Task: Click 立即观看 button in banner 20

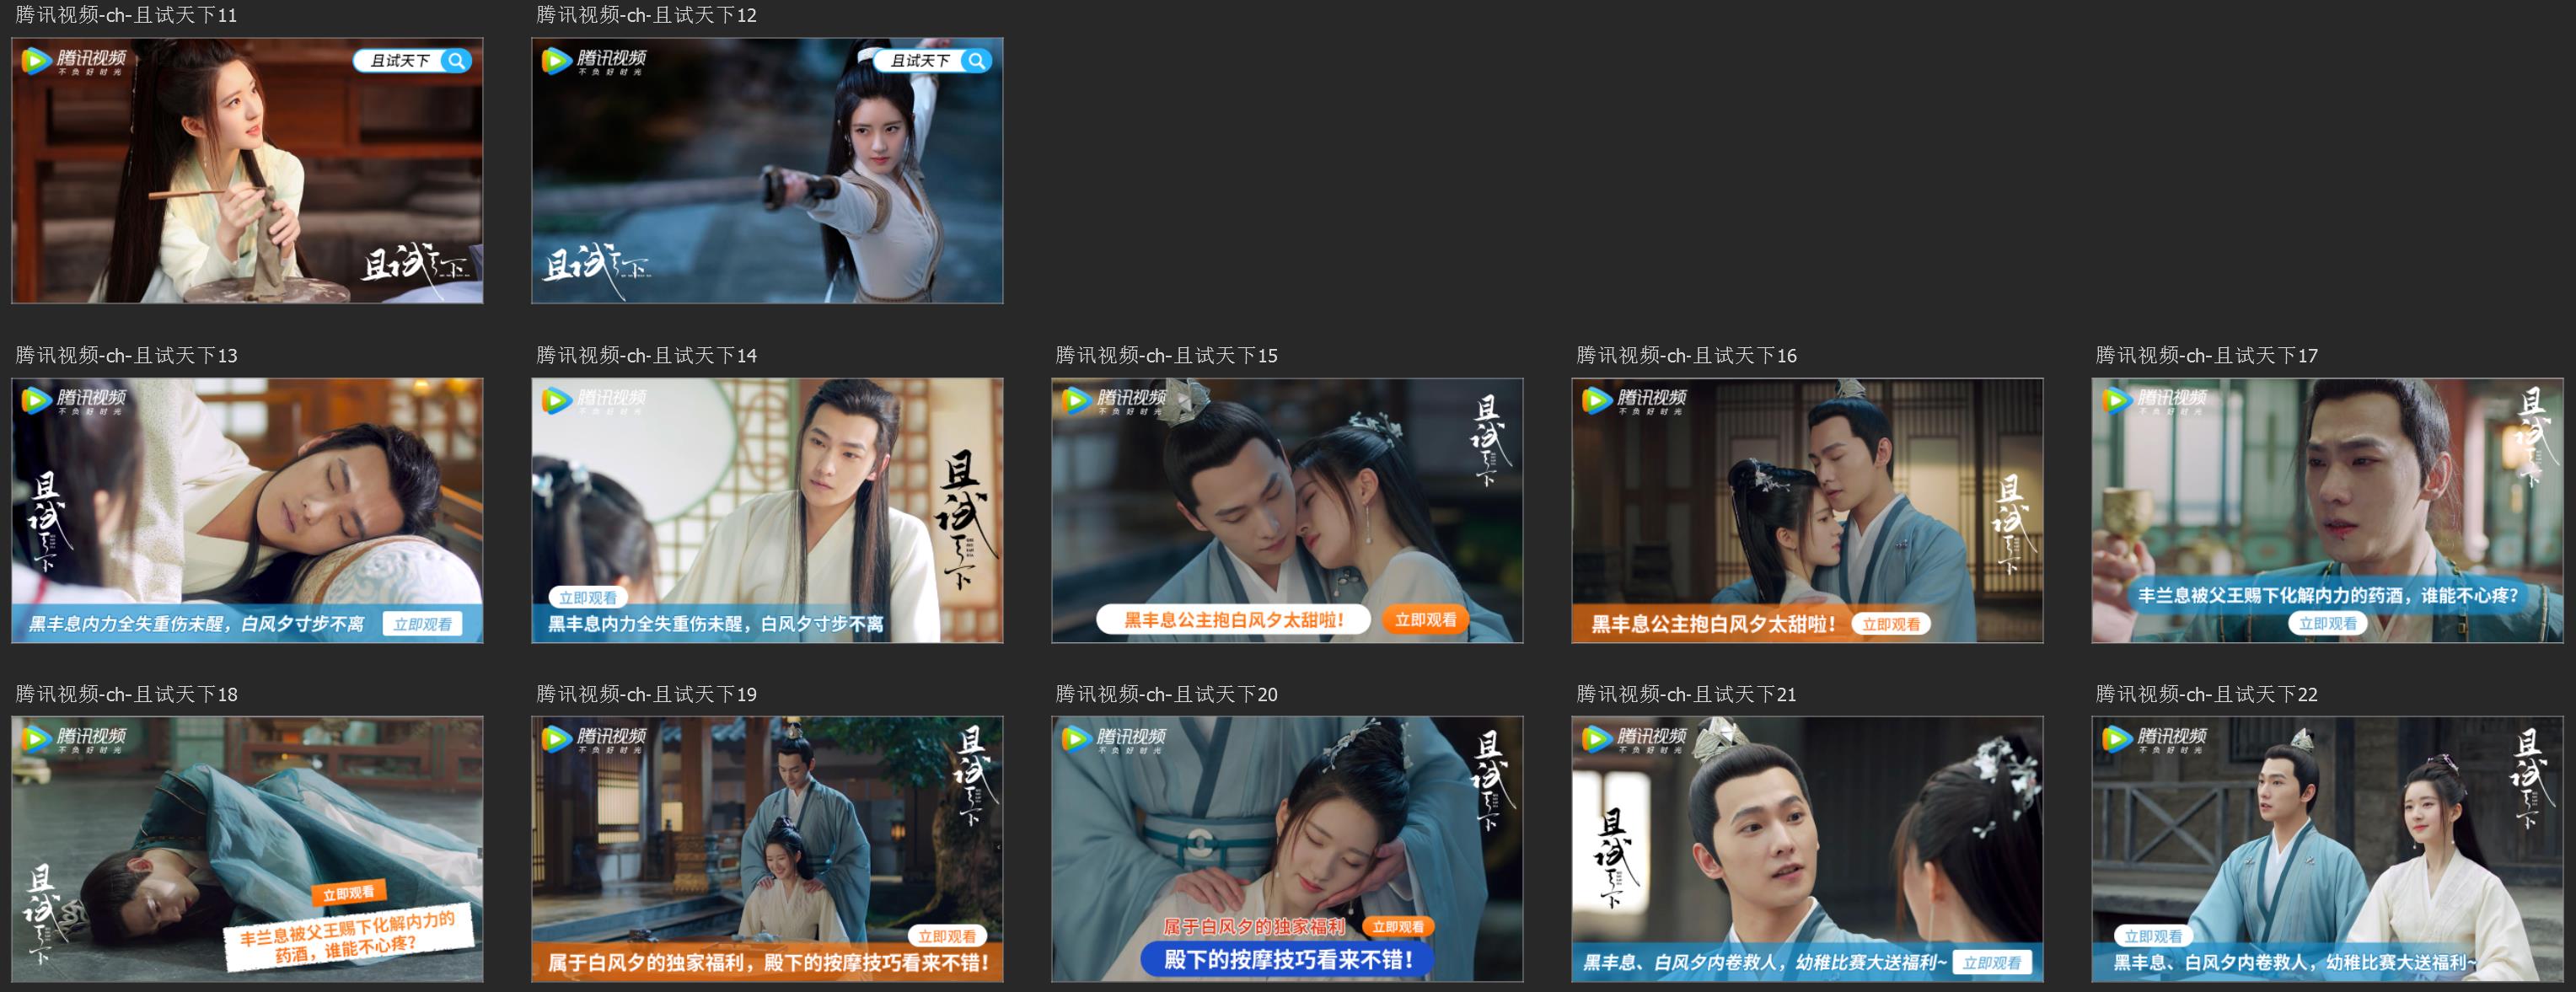Action: click(1398, 927)
